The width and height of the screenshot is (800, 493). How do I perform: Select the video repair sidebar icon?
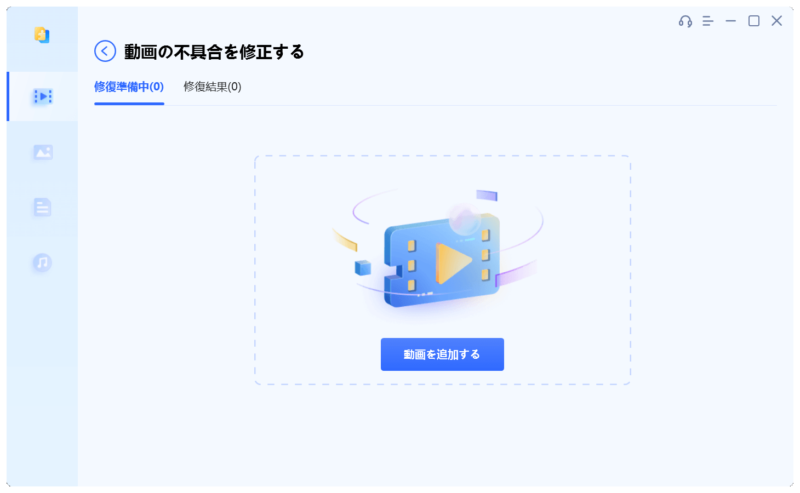click(x=43, y=96)
